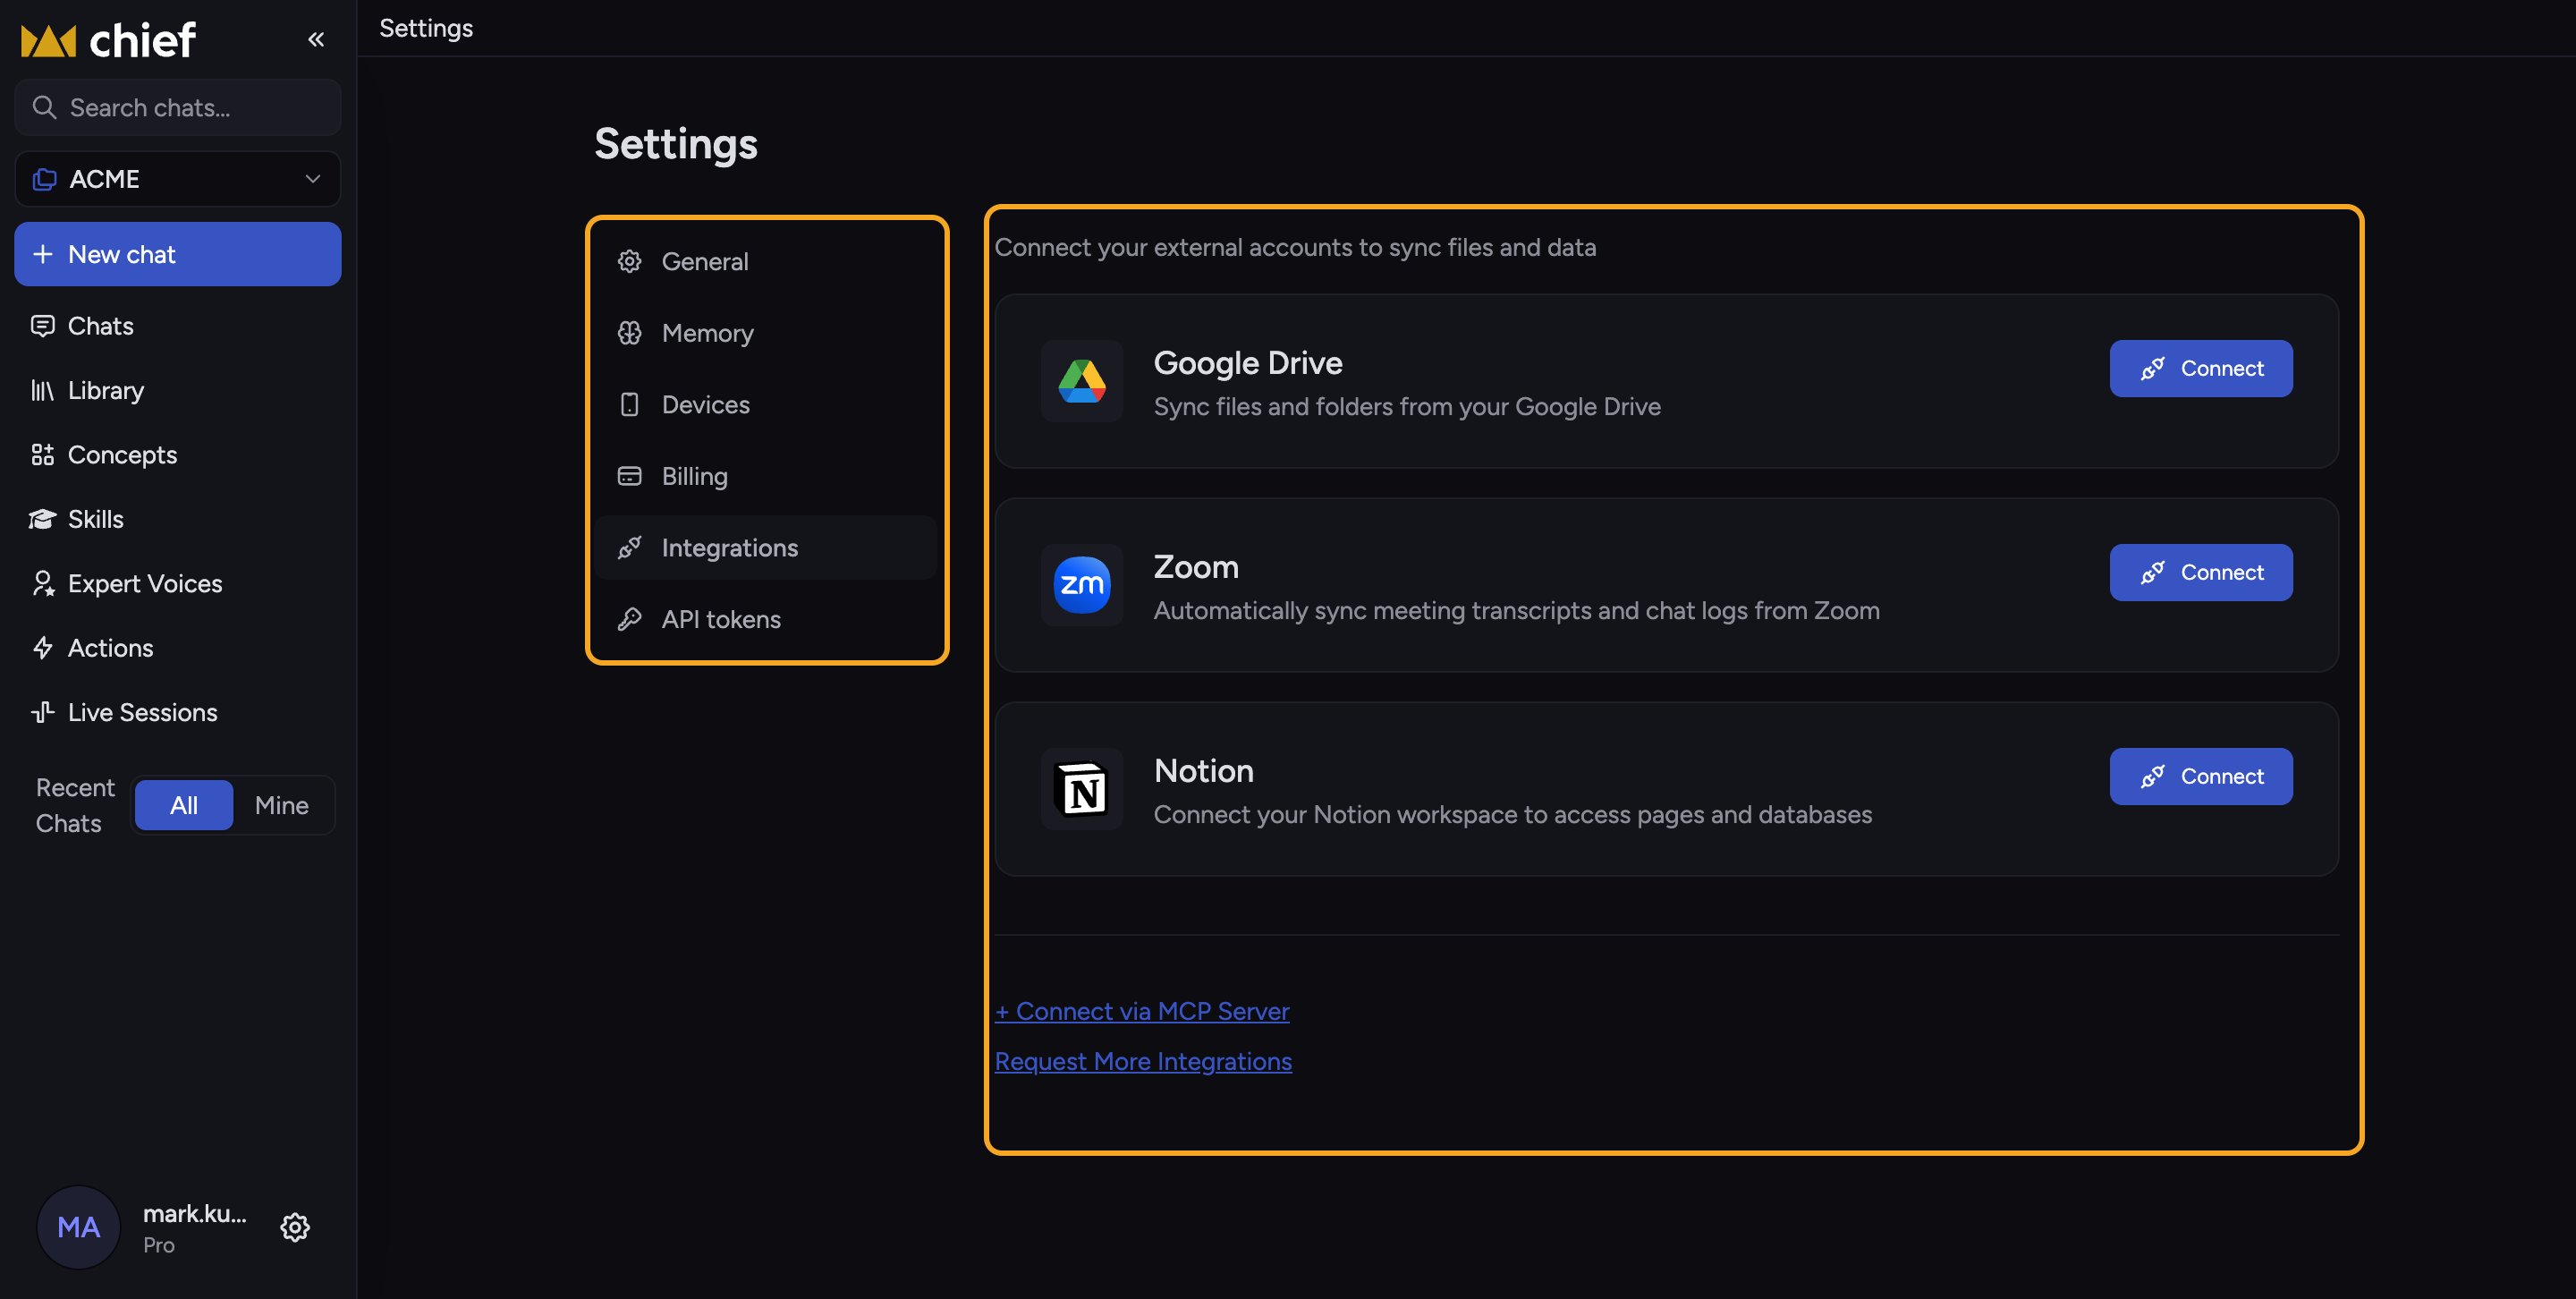This screenshot has width=2576, height=1299.
Task: Click the ACME workspace folder icon
Action: 44,179
